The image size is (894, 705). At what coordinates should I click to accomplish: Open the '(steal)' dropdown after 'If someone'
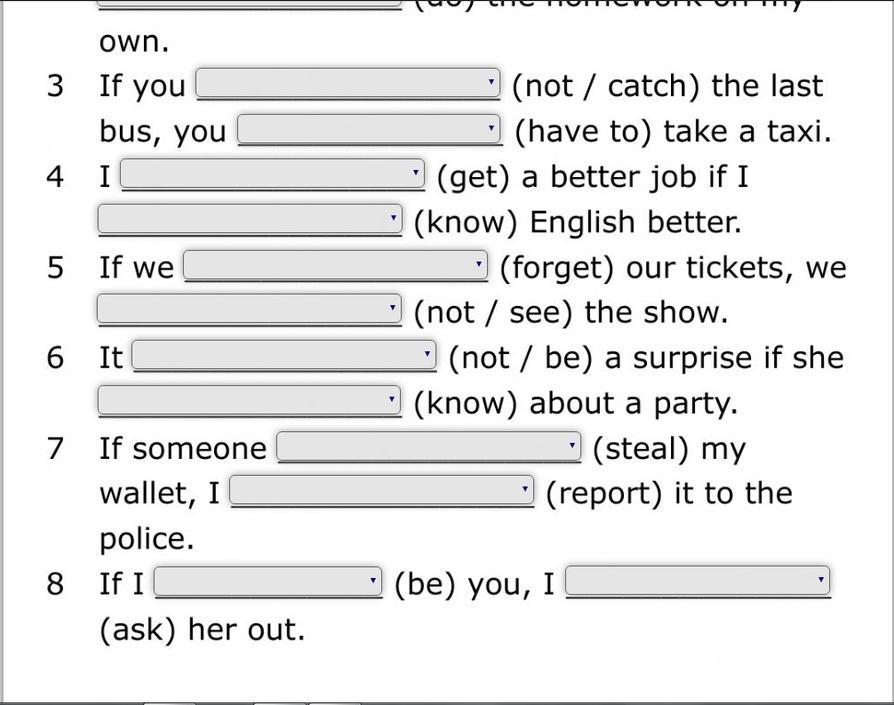click(429, 447)
